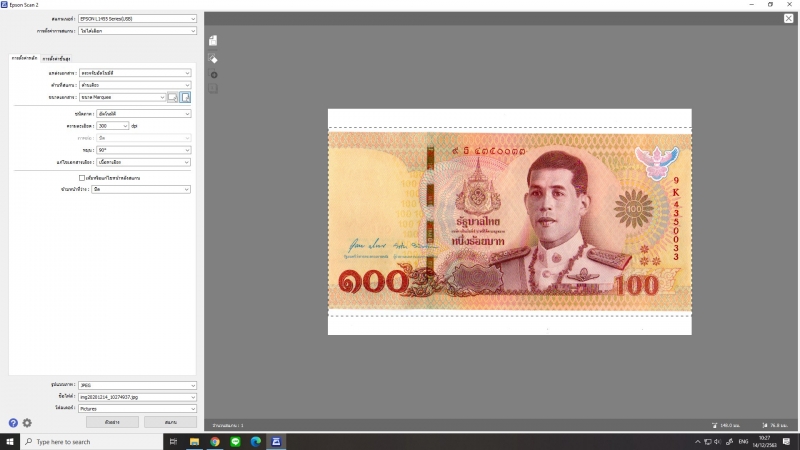Open the folder dropdown showing Pictures
The height and width of the screenshot is (450, 800).
137,409
